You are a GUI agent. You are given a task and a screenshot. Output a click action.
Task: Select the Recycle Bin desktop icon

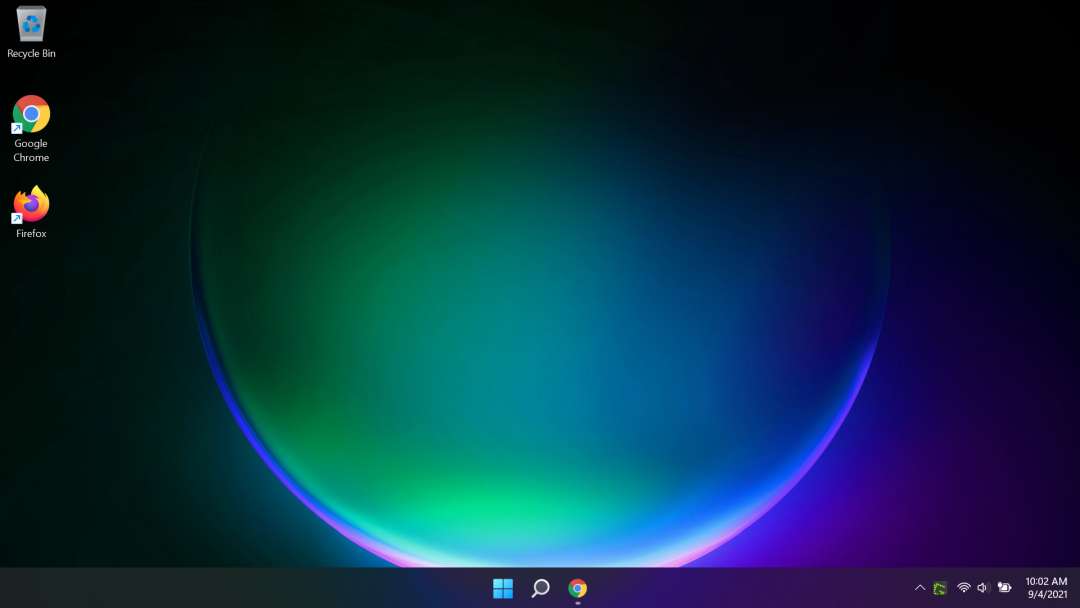[x=31, y=24]
